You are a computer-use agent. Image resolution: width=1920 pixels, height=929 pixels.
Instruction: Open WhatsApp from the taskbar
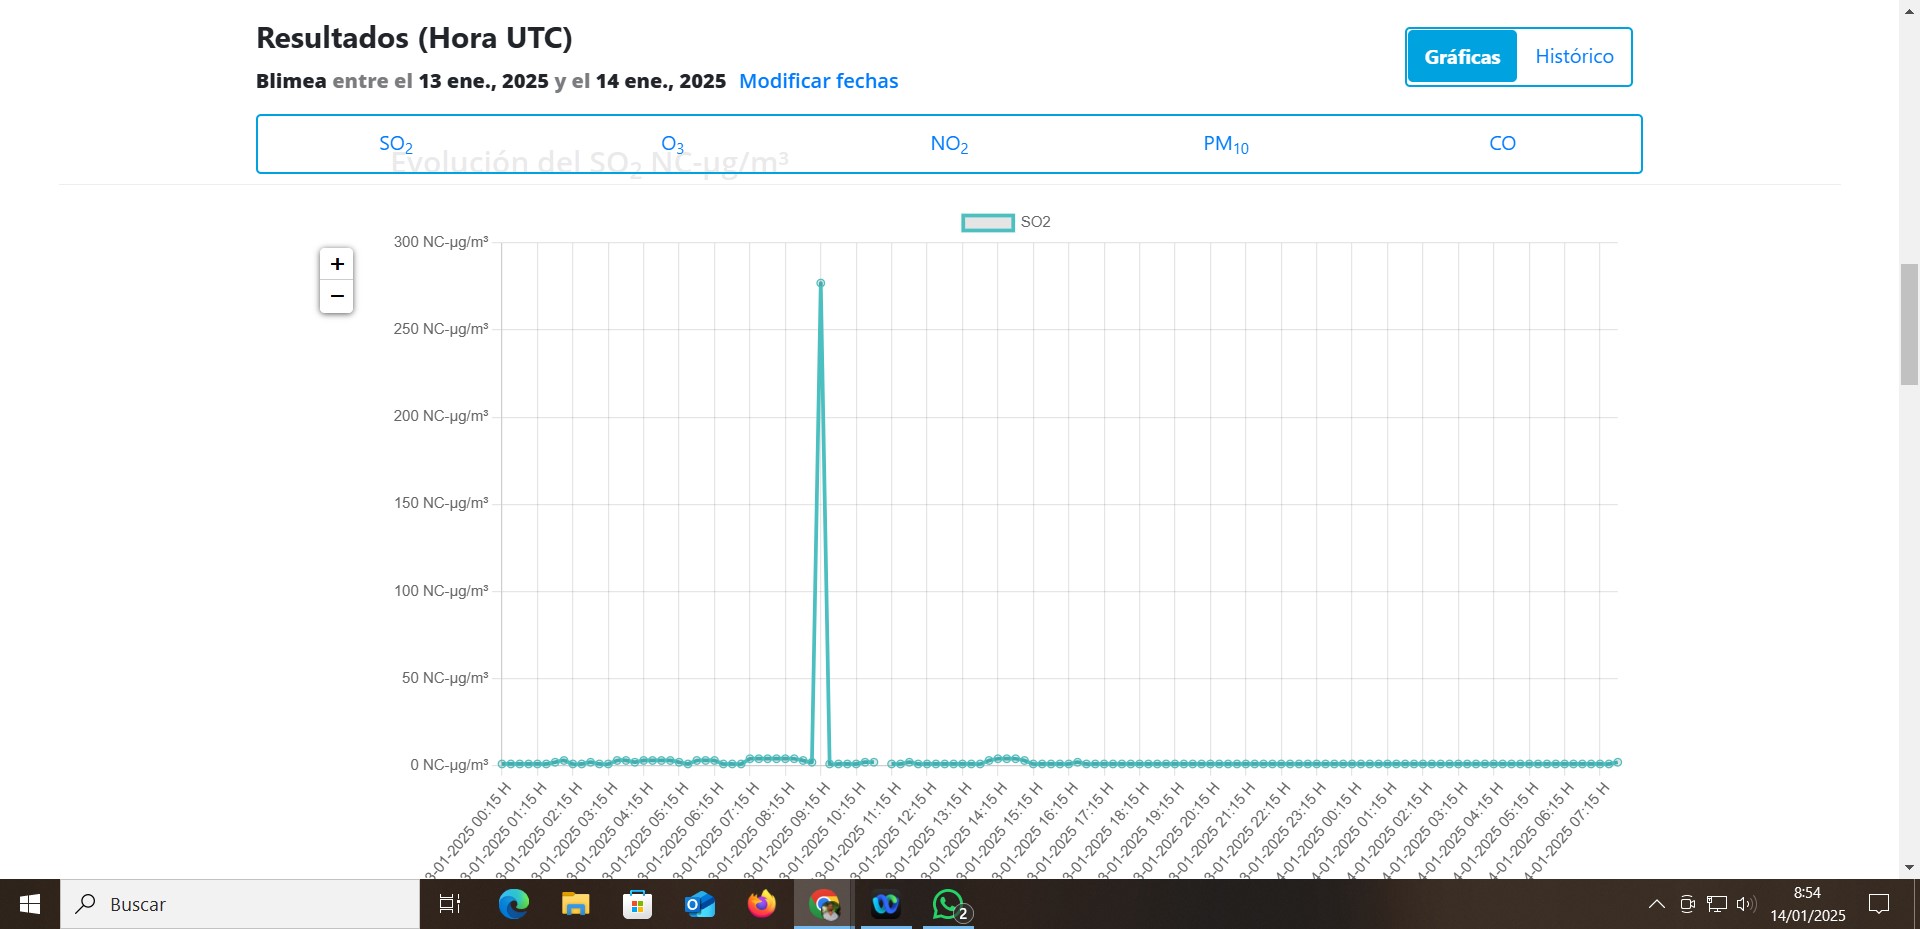coord(947,905)
